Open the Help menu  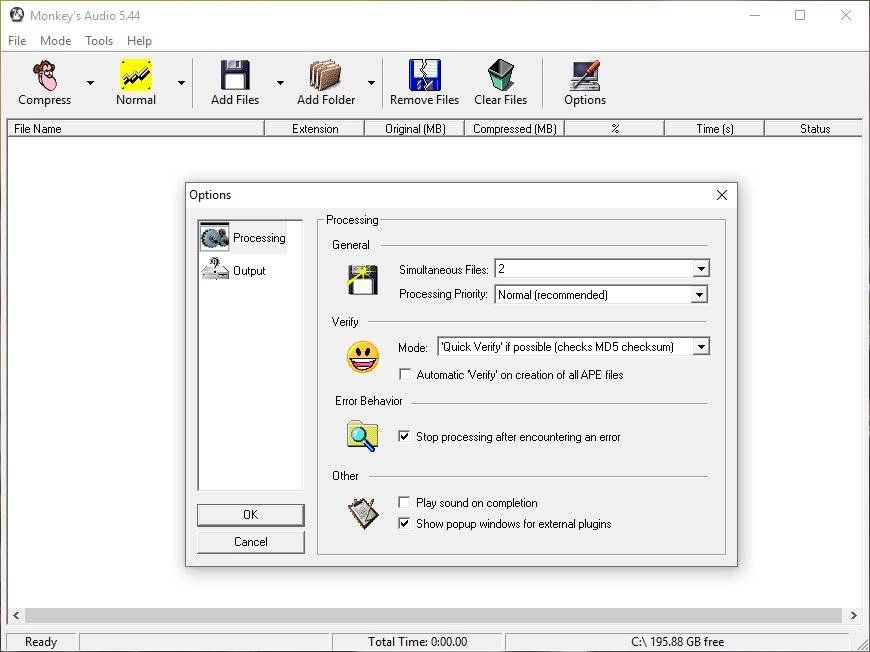(x=139, y=41)
